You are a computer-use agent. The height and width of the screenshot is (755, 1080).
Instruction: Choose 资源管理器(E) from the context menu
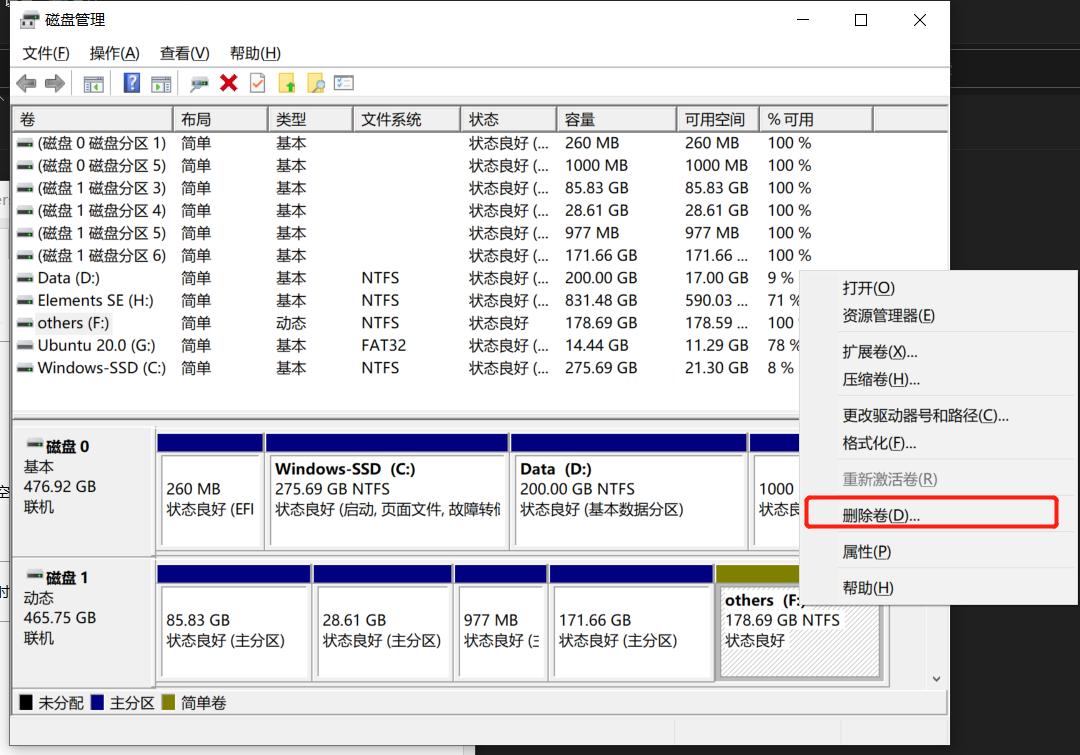tap(938, 316)
